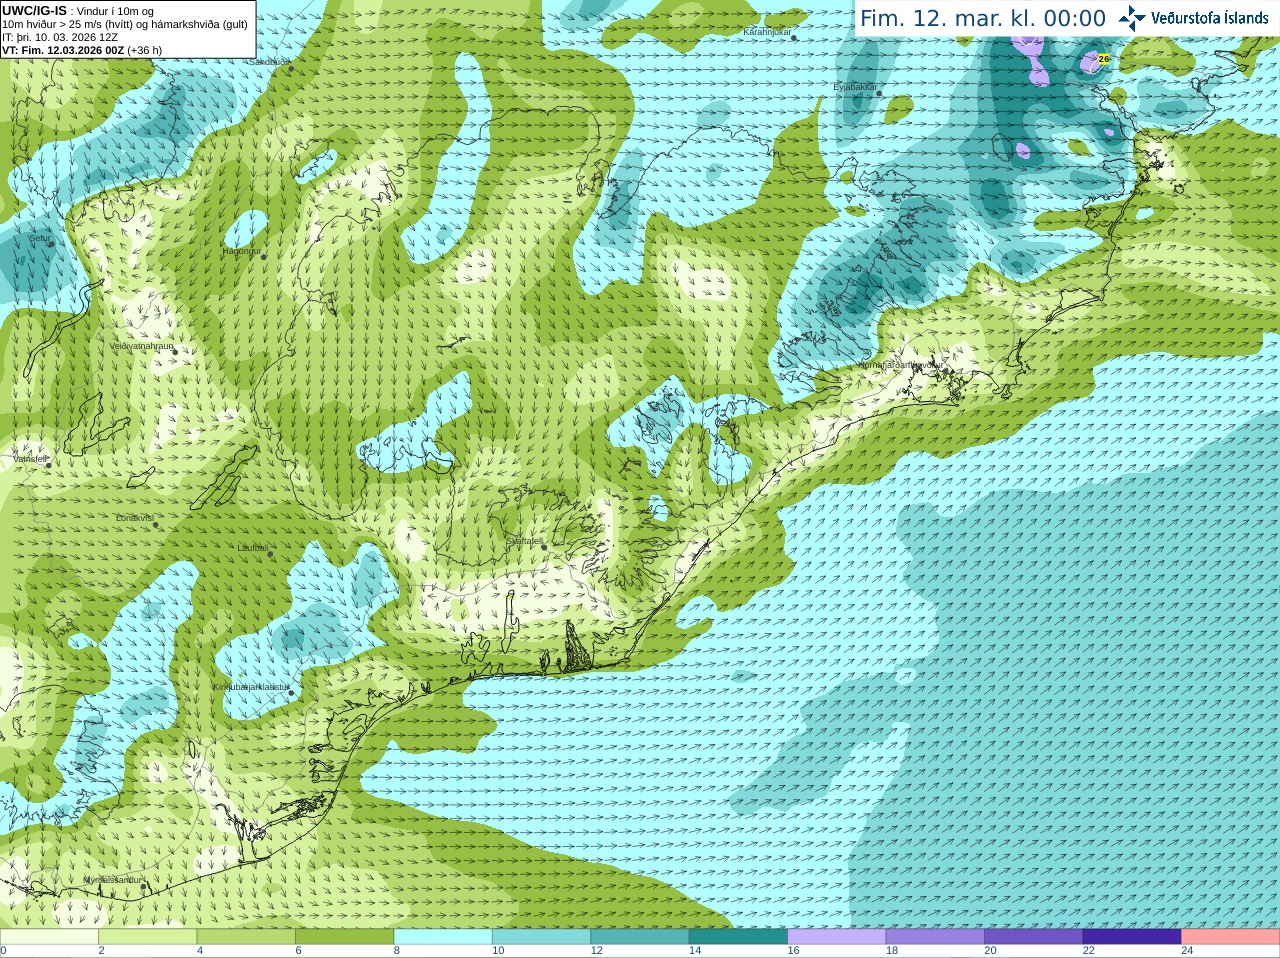Screen dimensions: 1280x958
Task: Click the Kirkjubæjarklaustur station marker
Action: [x=291, y=692]
